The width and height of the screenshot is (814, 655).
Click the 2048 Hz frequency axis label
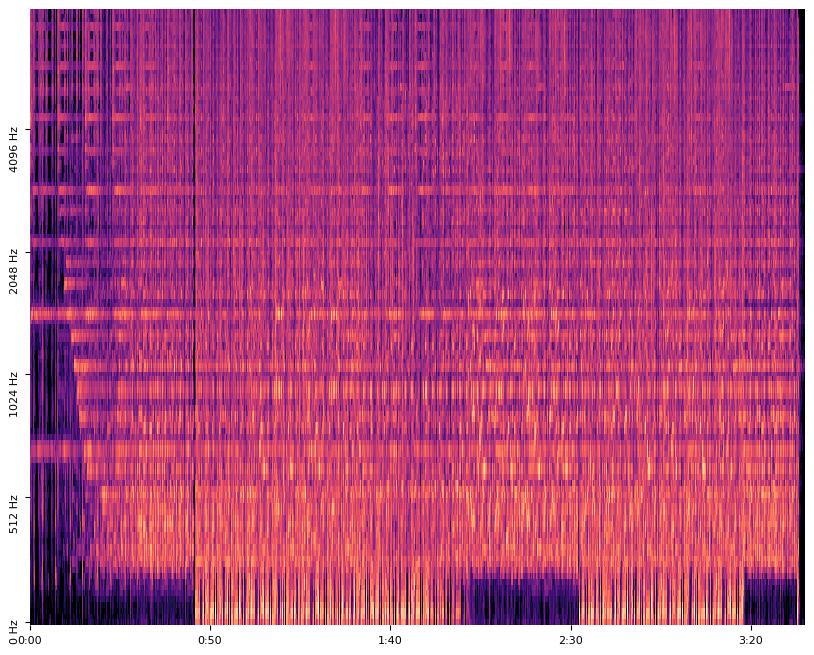pyautogui.click(x=13, y=271)
